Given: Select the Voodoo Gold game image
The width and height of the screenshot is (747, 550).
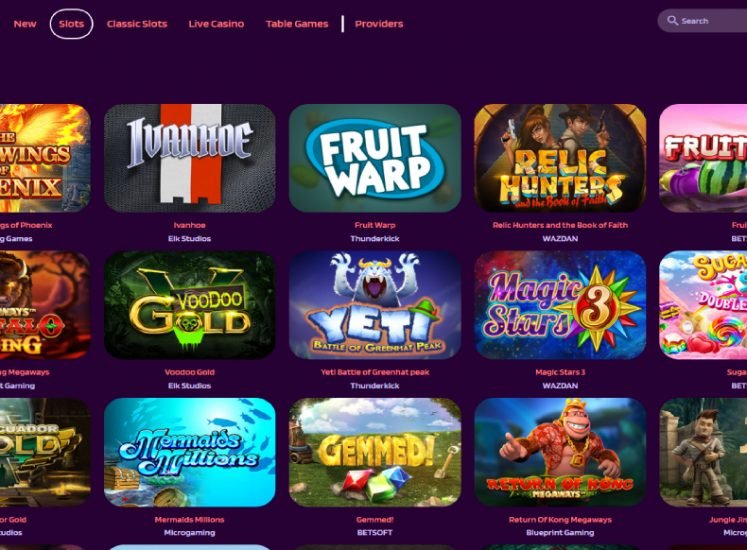Looking at the screenshot, I should 190,305.
